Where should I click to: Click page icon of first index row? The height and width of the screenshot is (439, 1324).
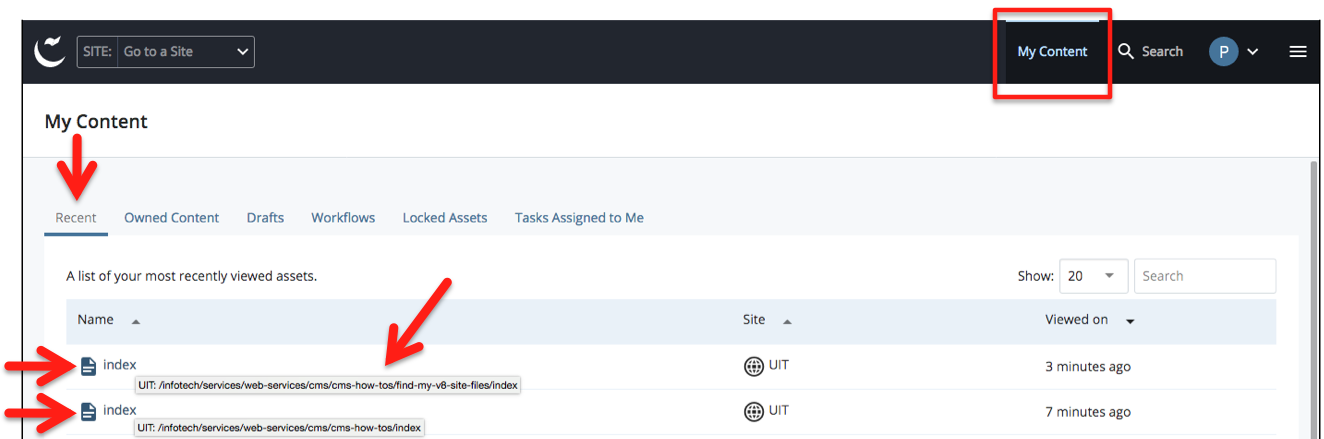click(88, 366)
